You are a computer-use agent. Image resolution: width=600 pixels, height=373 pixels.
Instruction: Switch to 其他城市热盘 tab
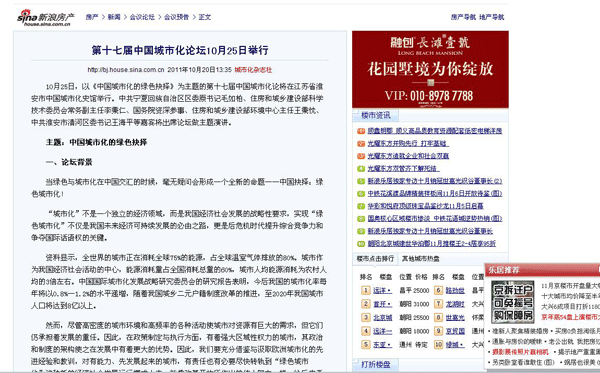tap(421, 259)
